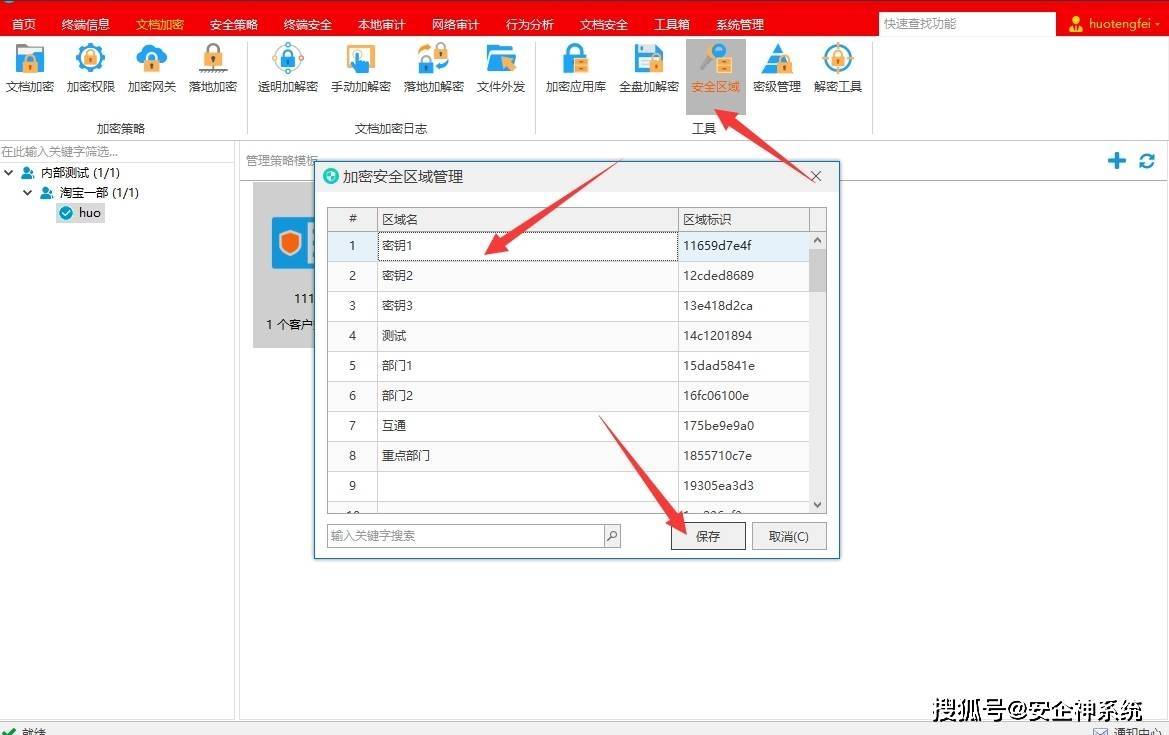Click the 保存 button in the dialog

click(x=707, y=536)
